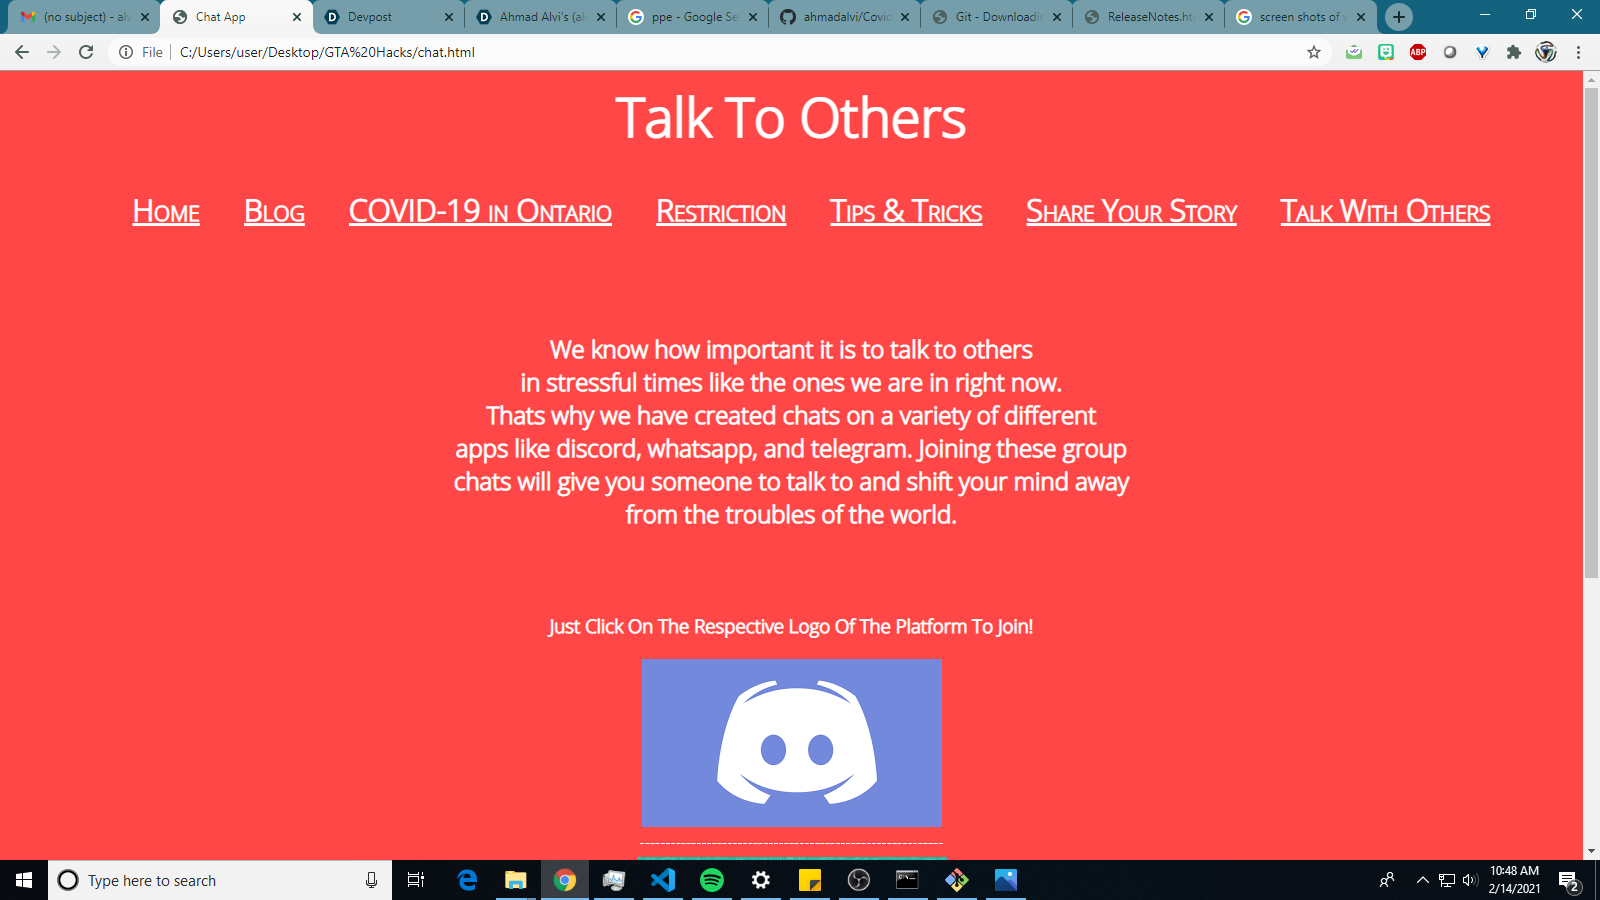
Task: Activate voice search microphone in taskbar
Action: click(x=371, y=880)
